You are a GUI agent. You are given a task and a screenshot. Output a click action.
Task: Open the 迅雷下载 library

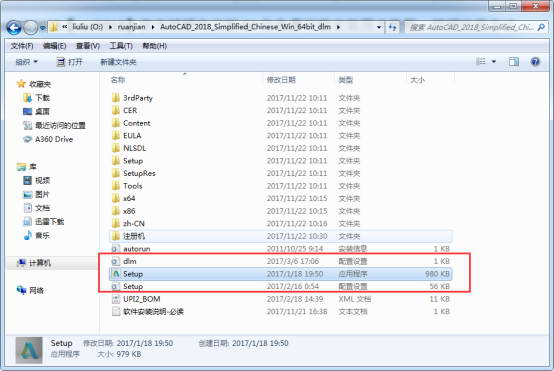(43, 222)
